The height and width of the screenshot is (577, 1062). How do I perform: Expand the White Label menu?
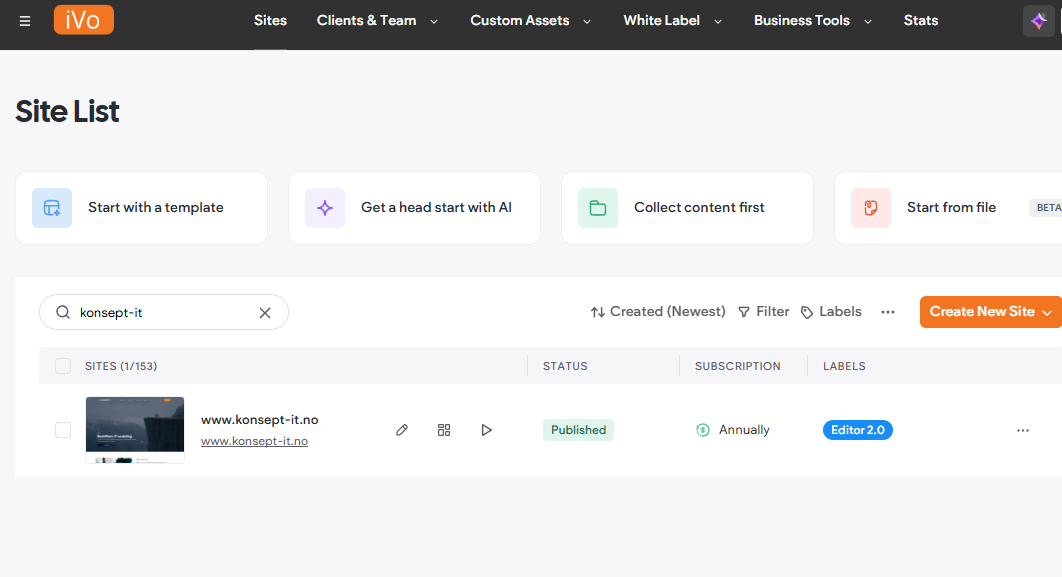pos(671,21)
